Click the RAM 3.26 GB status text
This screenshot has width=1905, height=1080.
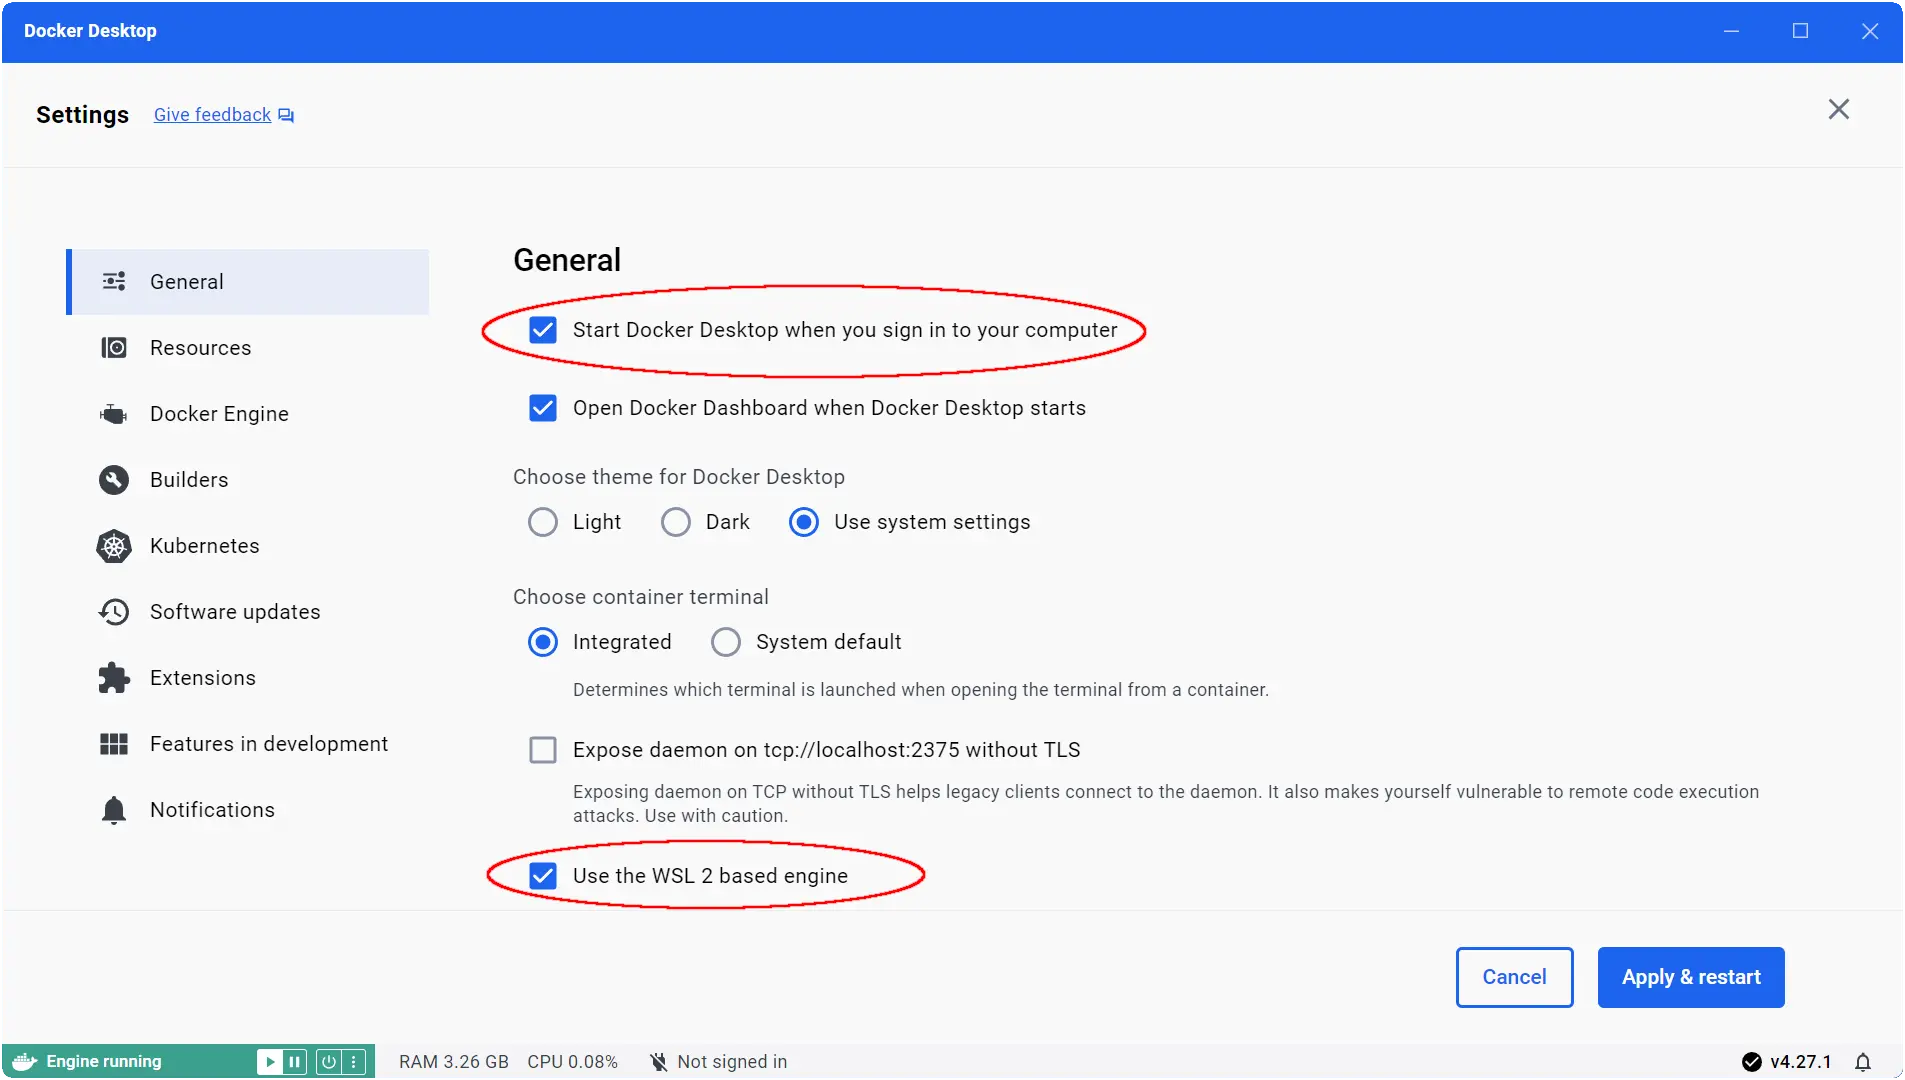click(x=453, y=1062)
